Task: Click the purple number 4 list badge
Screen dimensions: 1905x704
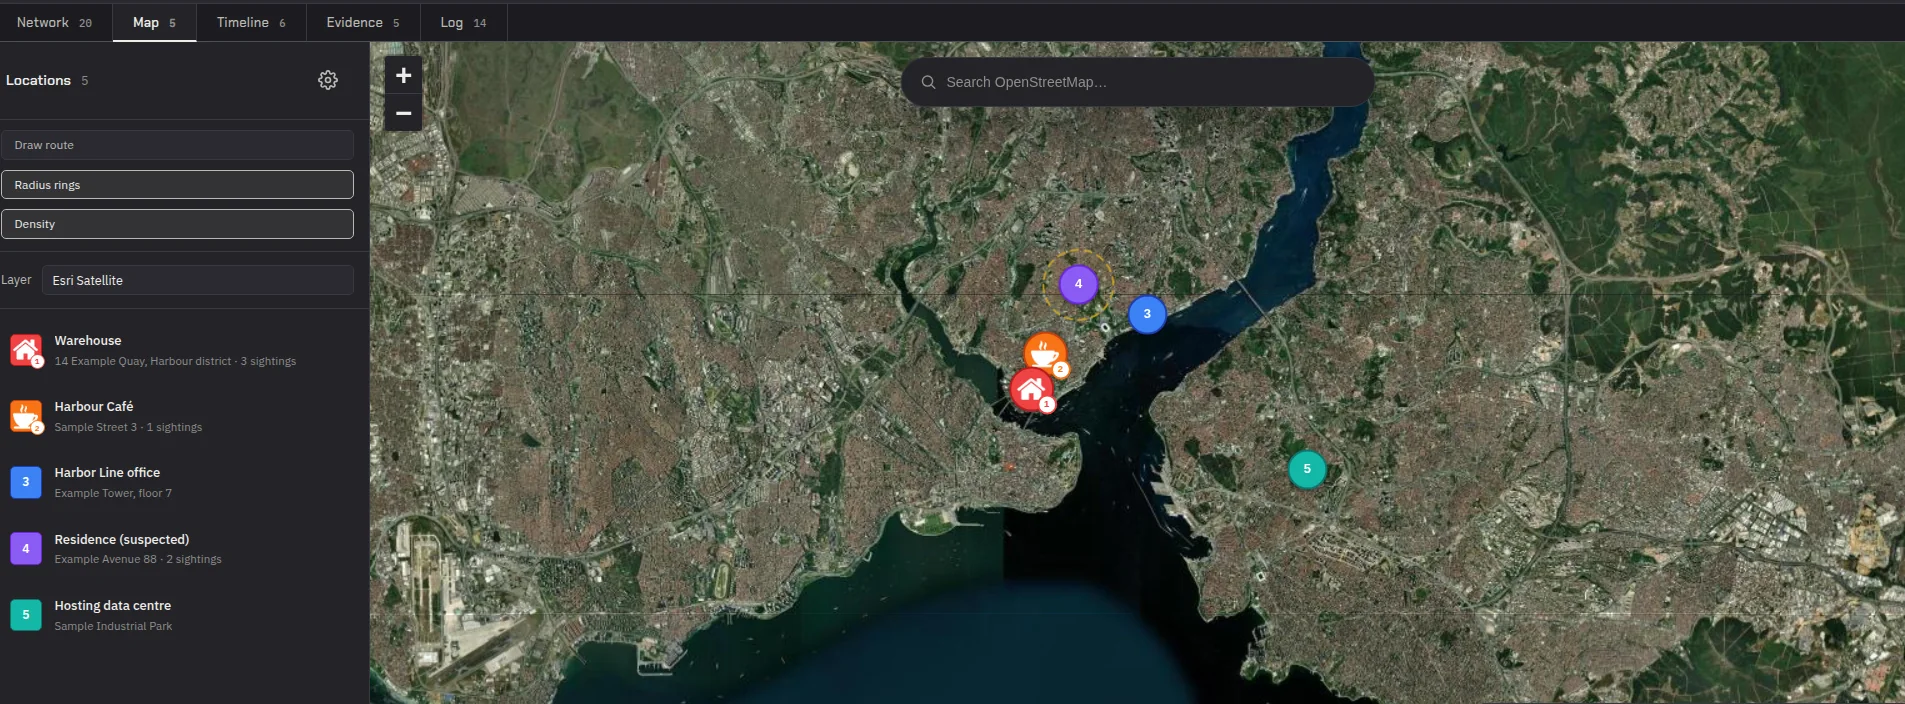Action: (x=26, y=548)
